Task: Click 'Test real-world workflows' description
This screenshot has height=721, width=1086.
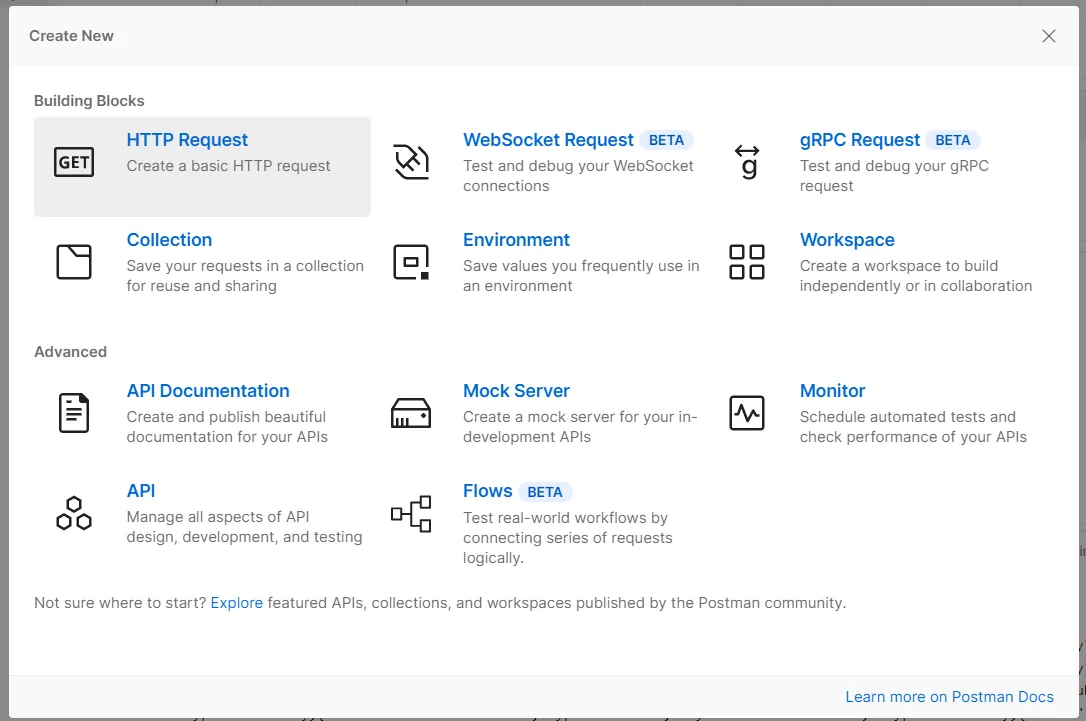Action: tap(568, 537)
